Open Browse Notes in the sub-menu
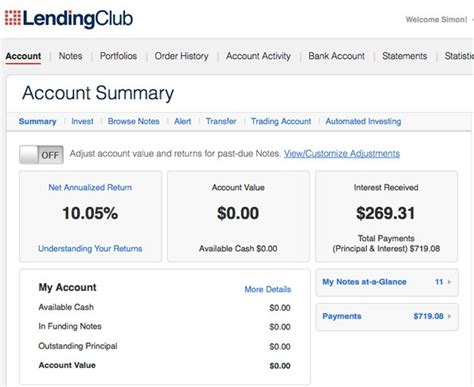Screen dimensions: 474x387 pos(133,121)
